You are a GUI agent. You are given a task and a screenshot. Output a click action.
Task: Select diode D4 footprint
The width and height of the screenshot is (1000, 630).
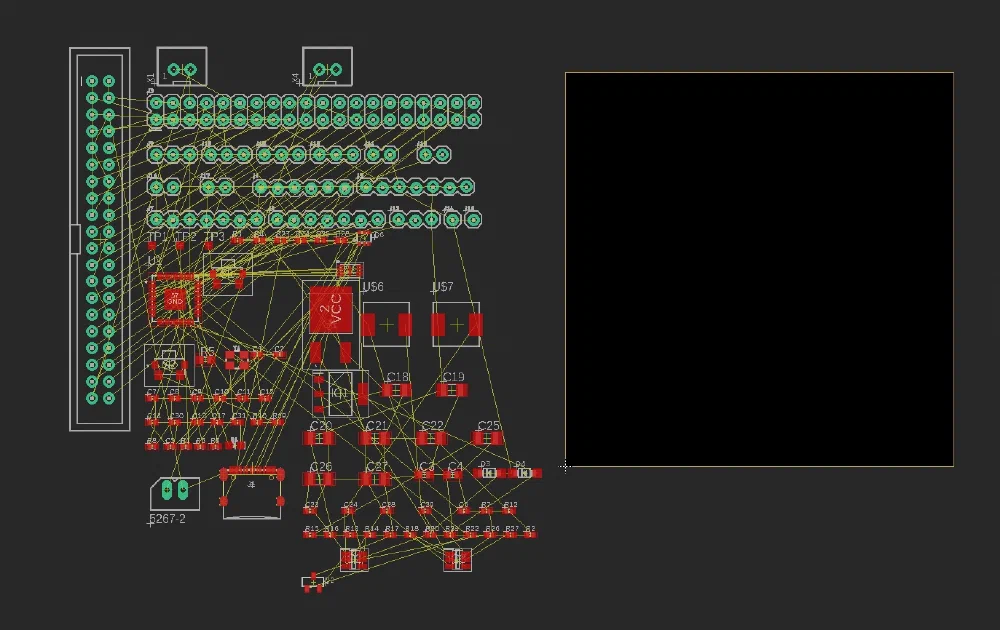click(x=524, y=473)
